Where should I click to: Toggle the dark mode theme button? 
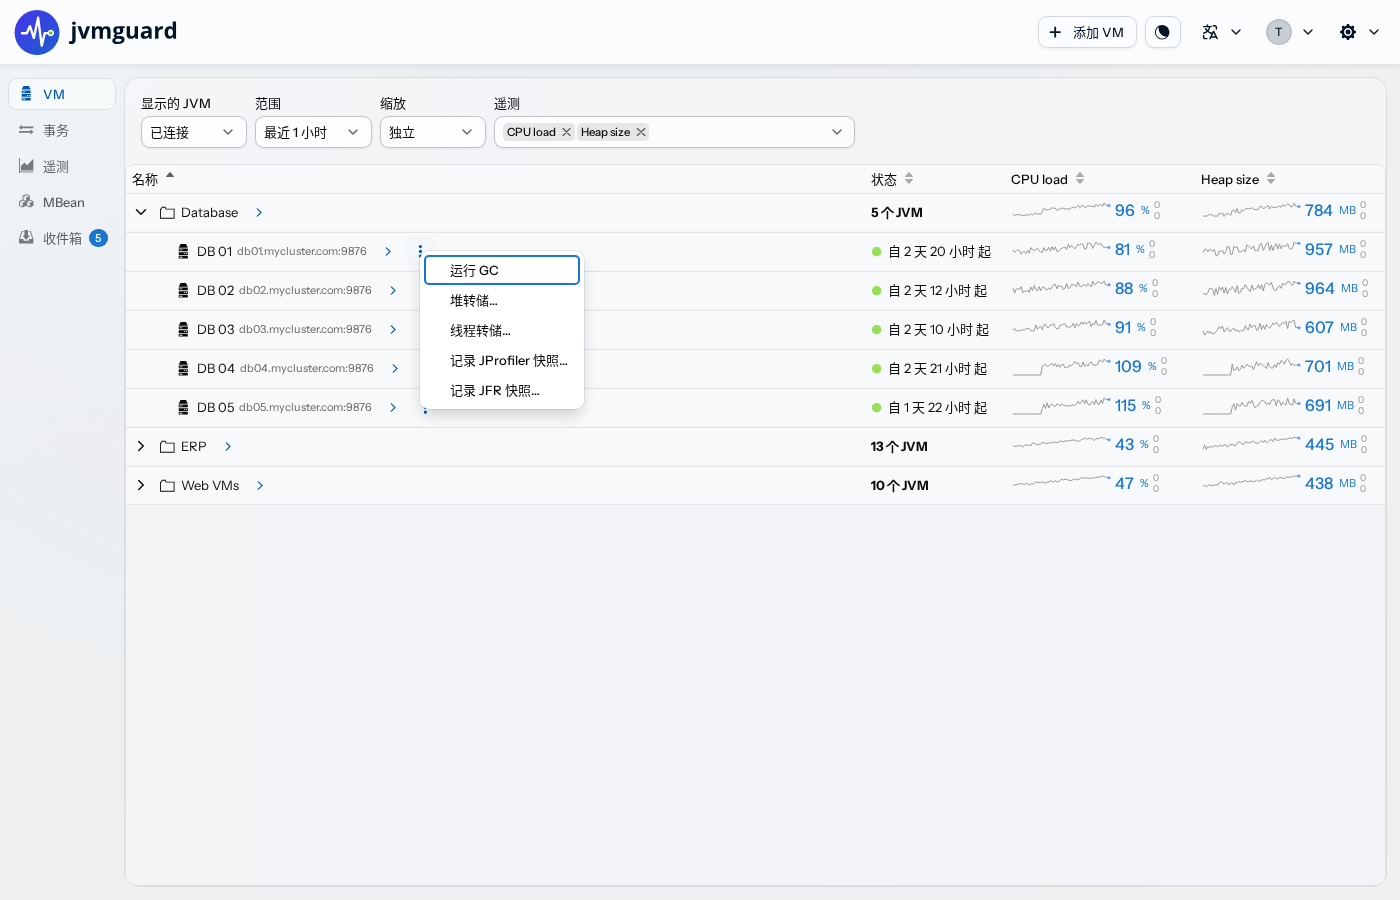point(1162,32)
